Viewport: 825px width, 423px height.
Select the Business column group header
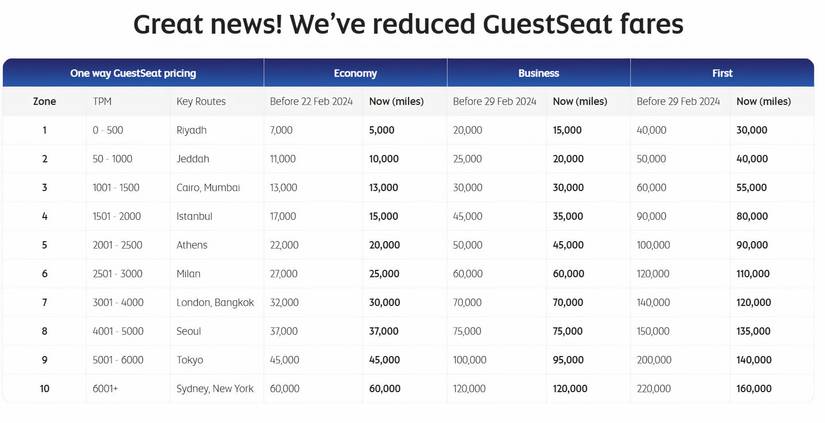pos(538,73)
